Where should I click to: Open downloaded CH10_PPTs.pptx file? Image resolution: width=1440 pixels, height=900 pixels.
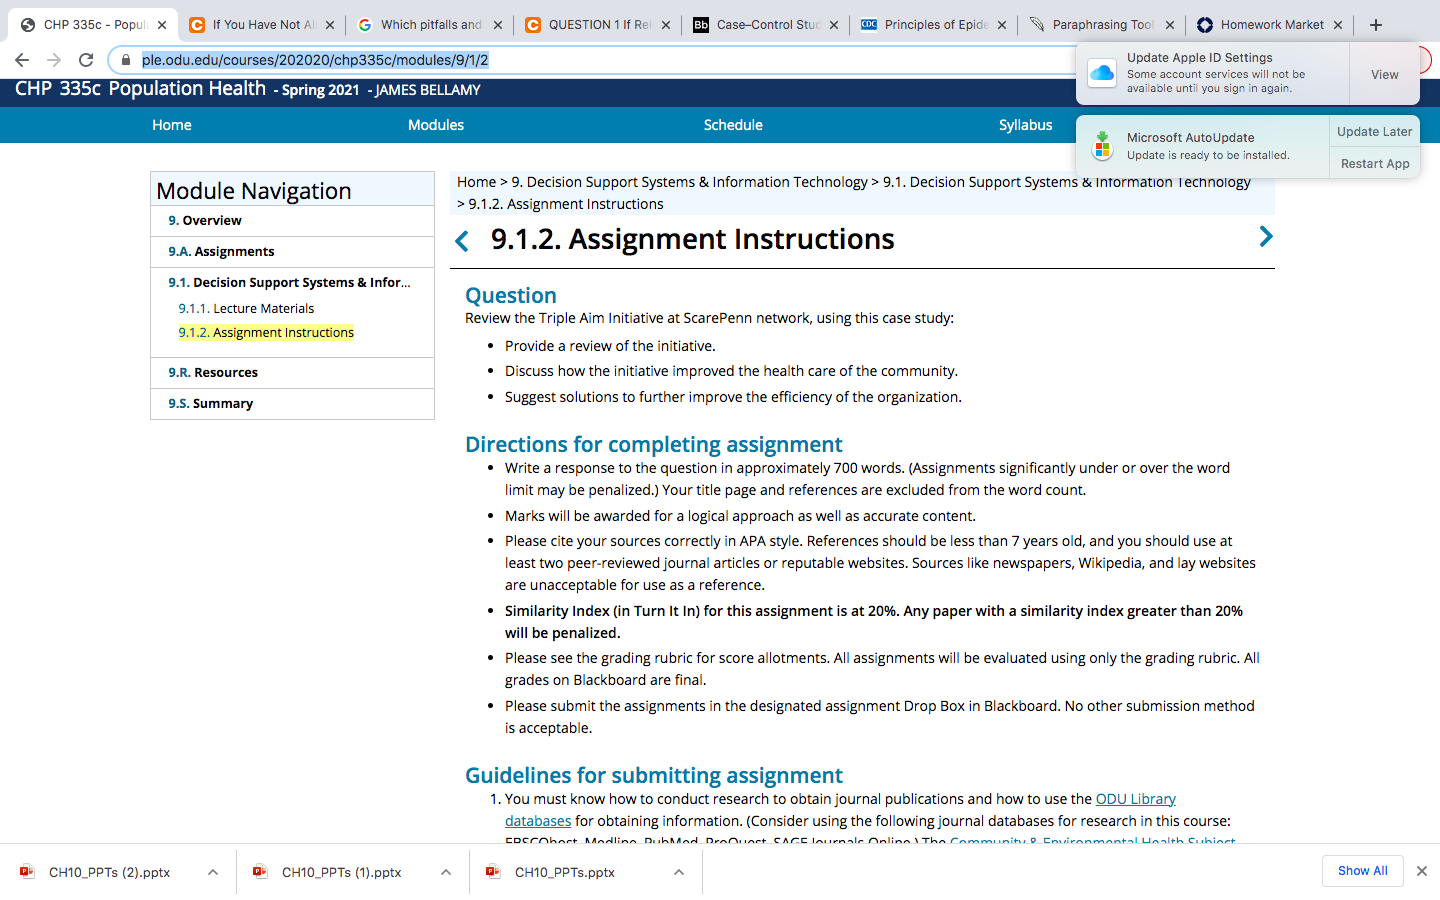point(565,872)
